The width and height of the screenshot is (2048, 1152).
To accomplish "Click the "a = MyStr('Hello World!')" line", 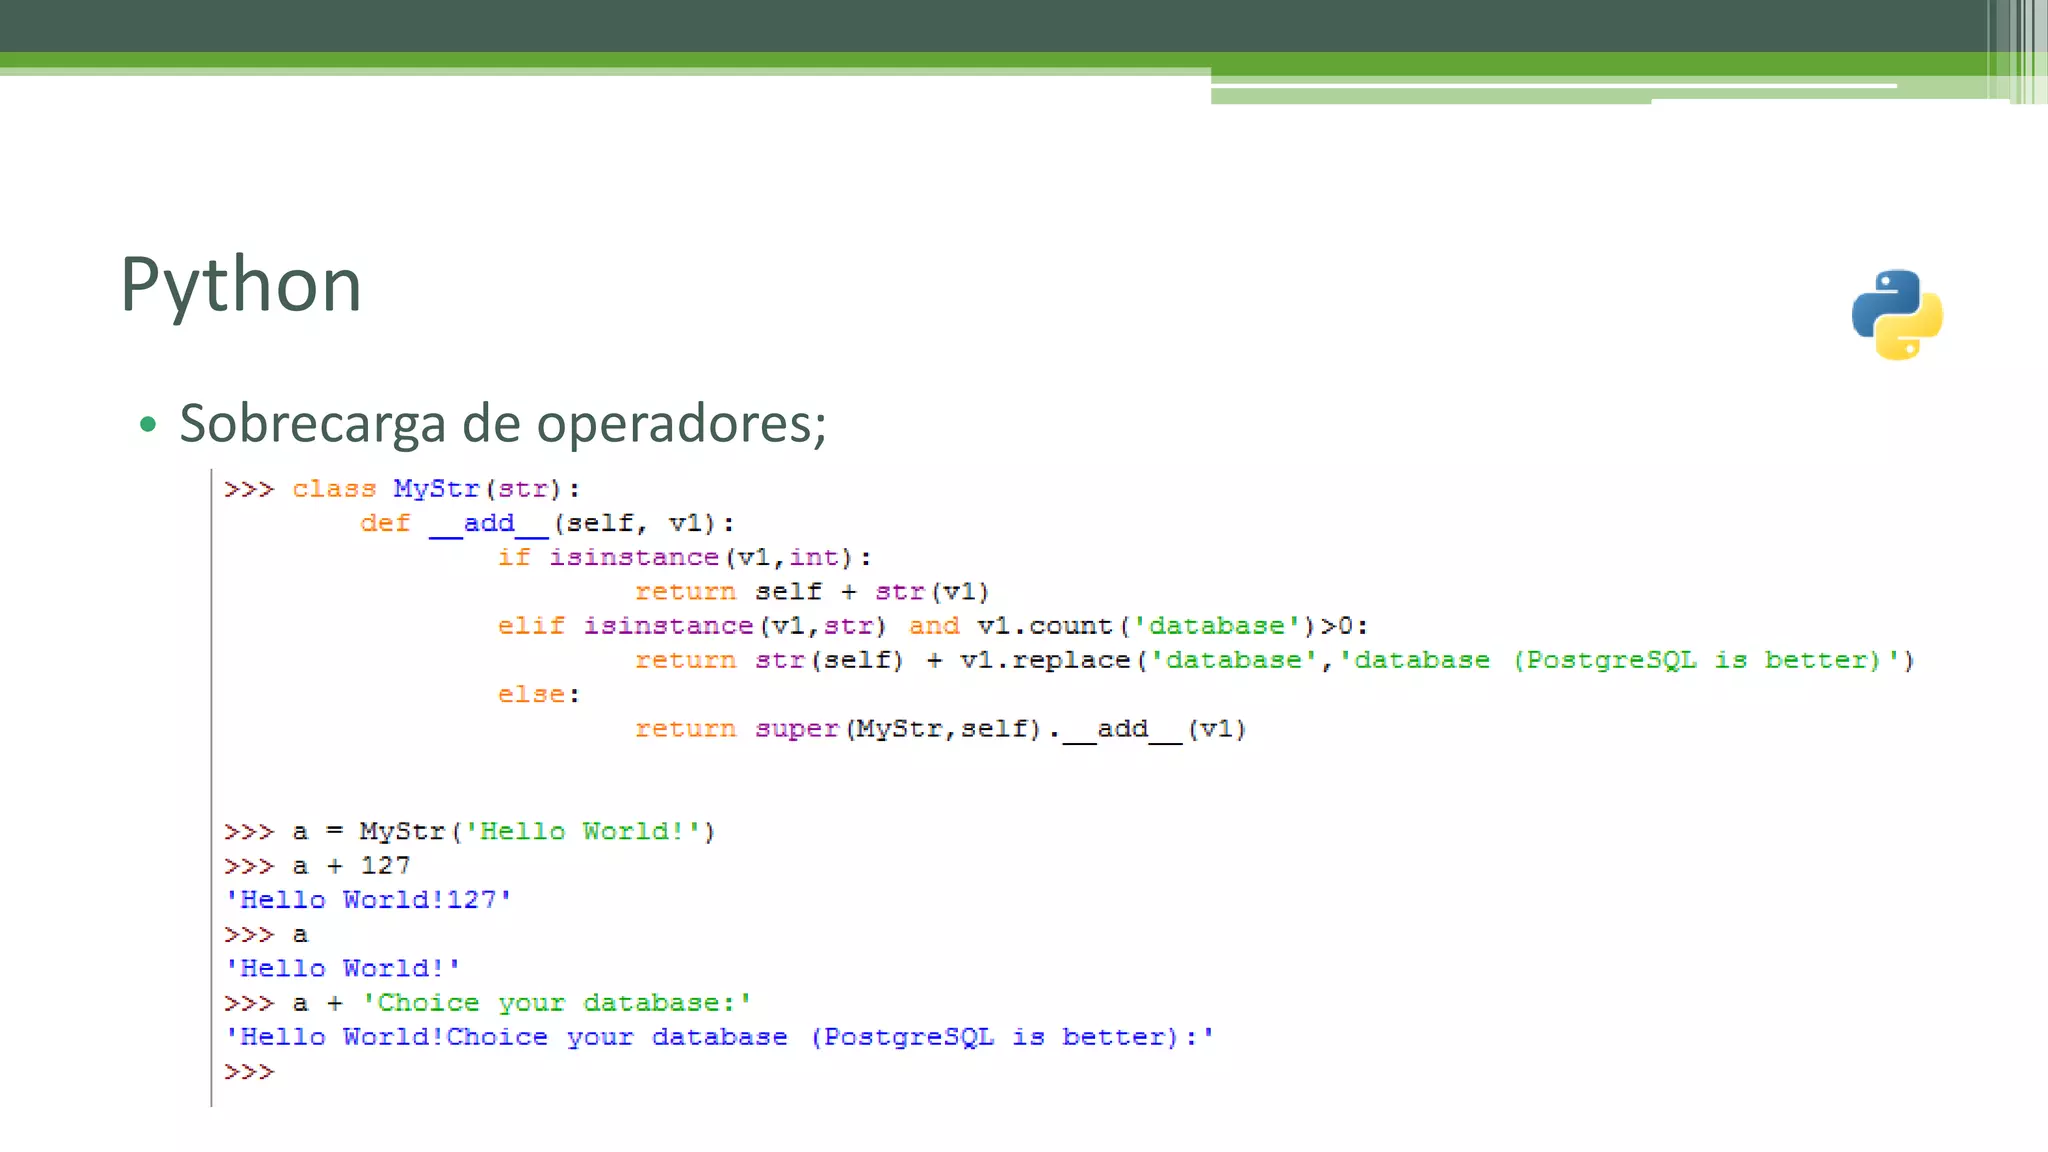I will [470, 832].
